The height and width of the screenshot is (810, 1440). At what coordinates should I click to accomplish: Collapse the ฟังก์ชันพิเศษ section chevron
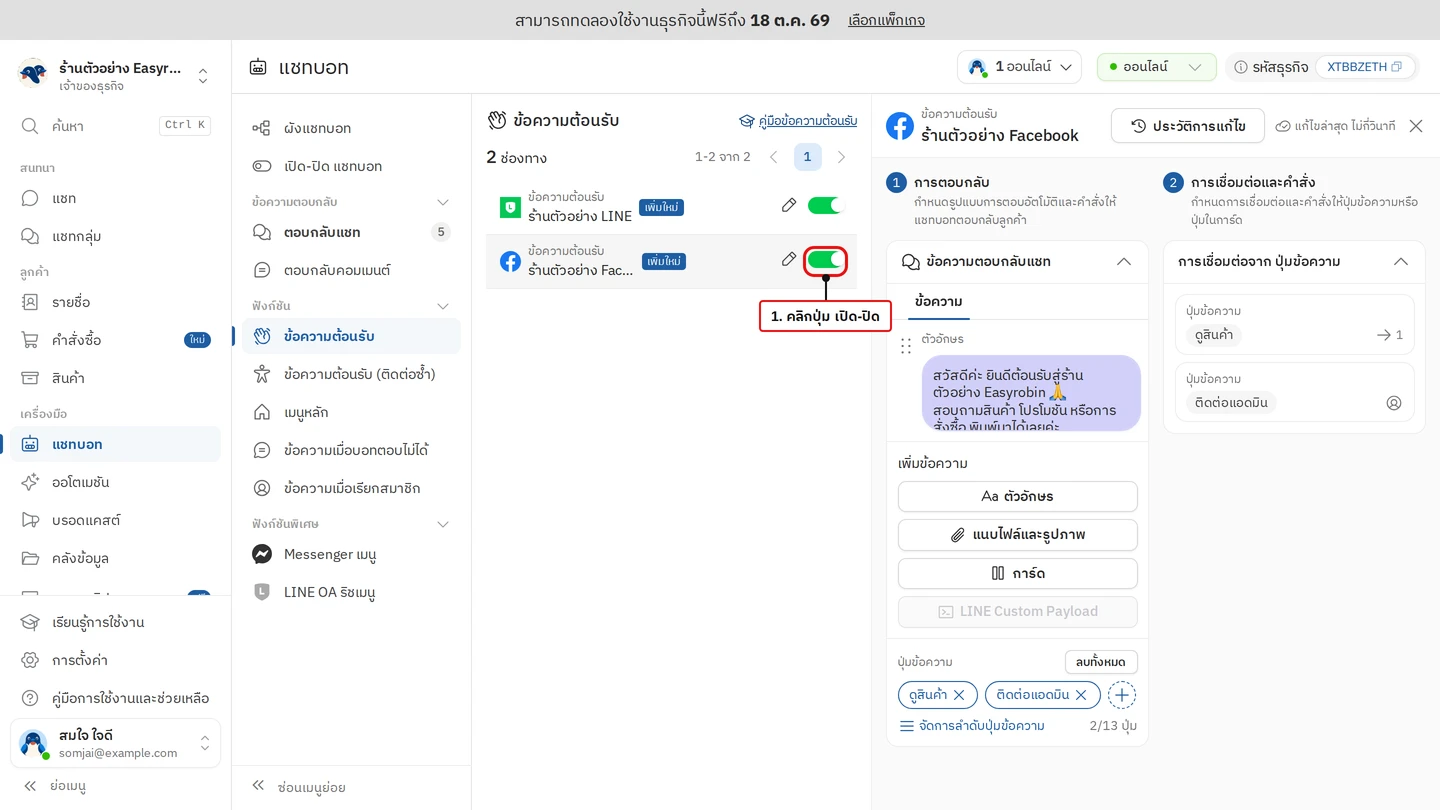coord(443,524)
